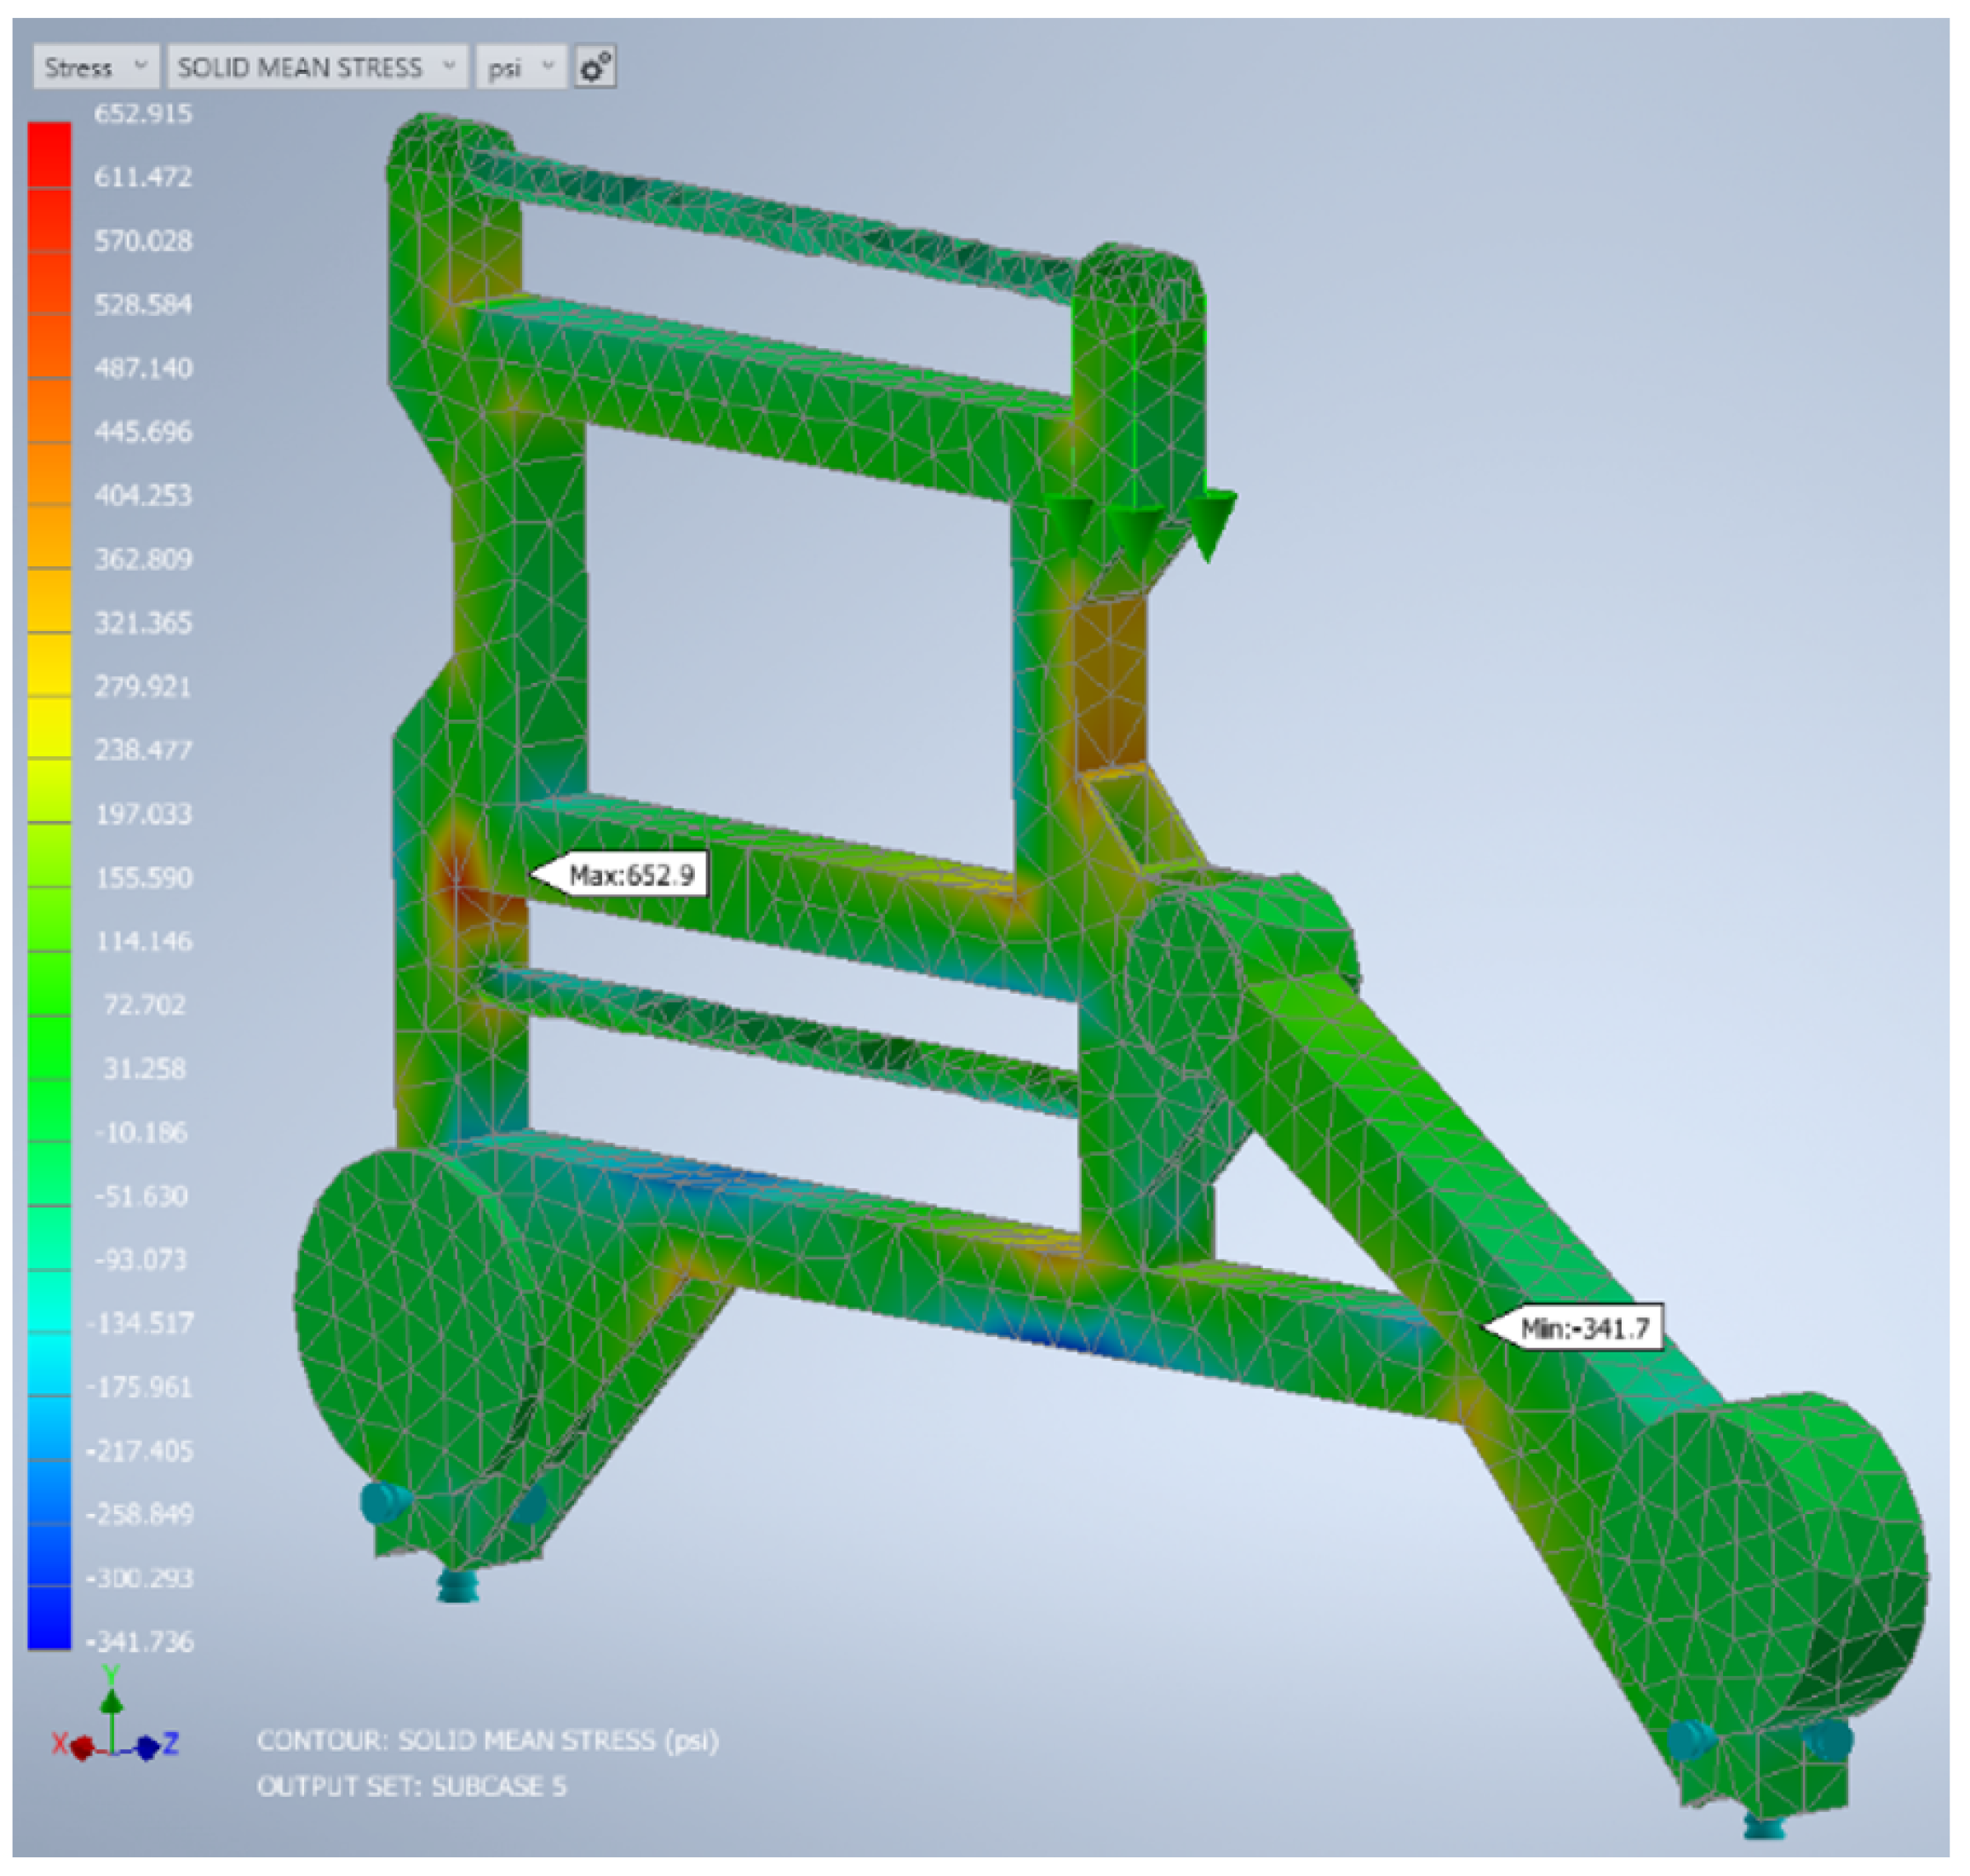Open the contour plot settings gear

595,67
